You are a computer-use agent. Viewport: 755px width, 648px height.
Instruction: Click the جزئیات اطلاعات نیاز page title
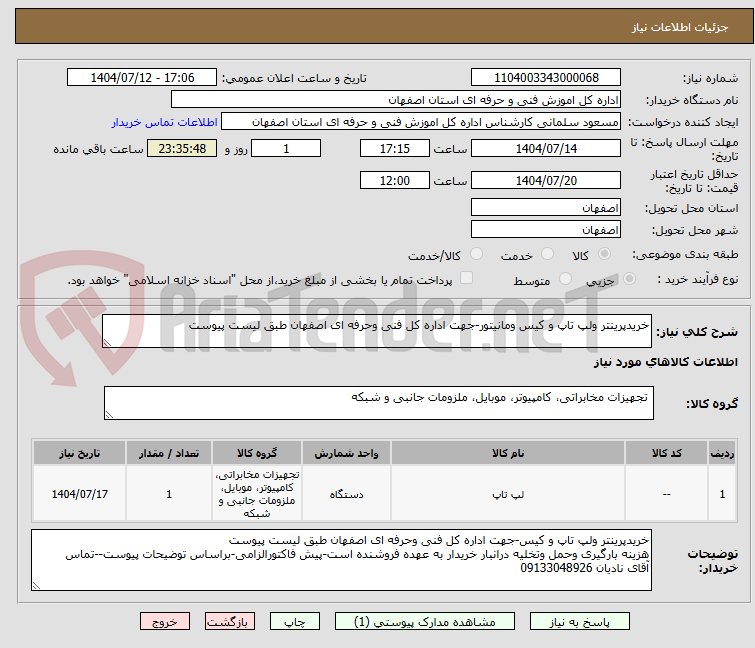click(680, 27)
